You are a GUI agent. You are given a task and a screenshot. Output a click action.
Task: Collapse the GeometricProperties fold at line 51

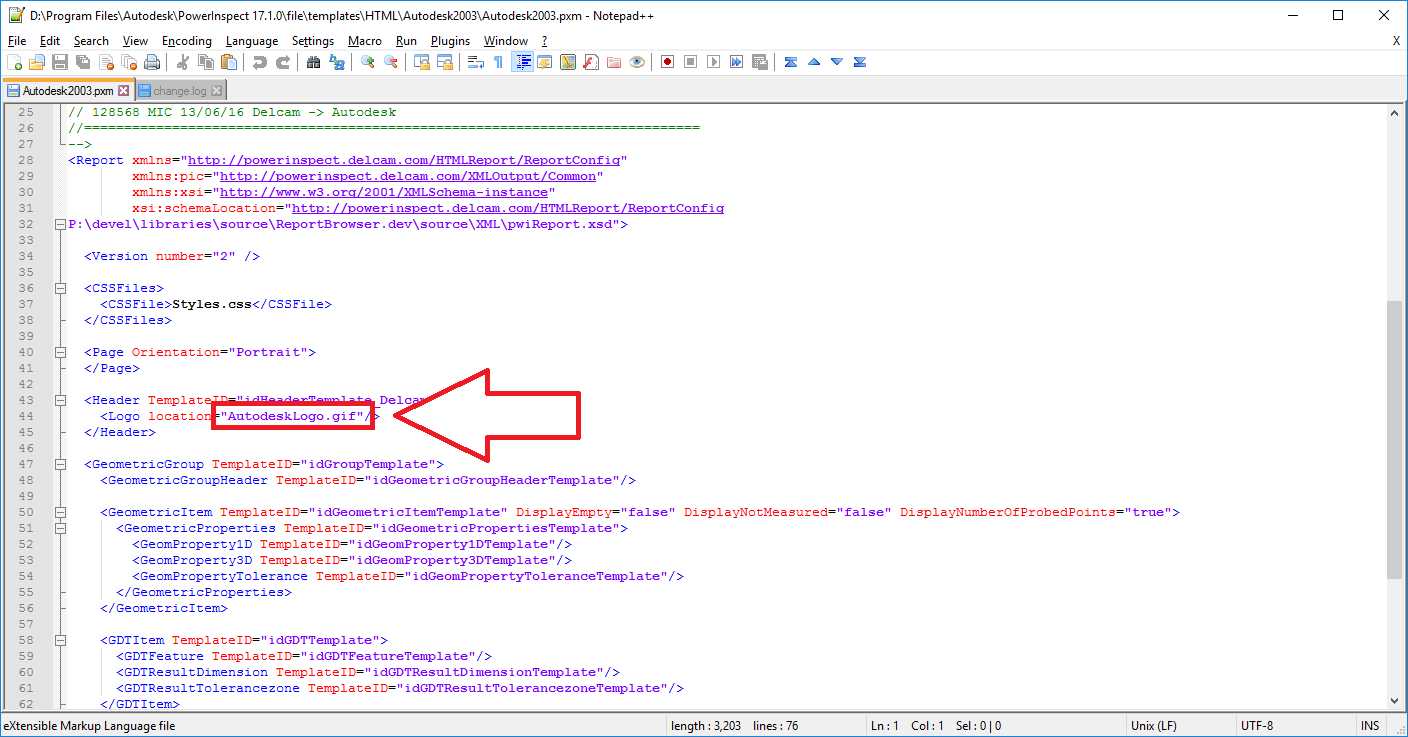pyautogui.click(x=60, y=527)
